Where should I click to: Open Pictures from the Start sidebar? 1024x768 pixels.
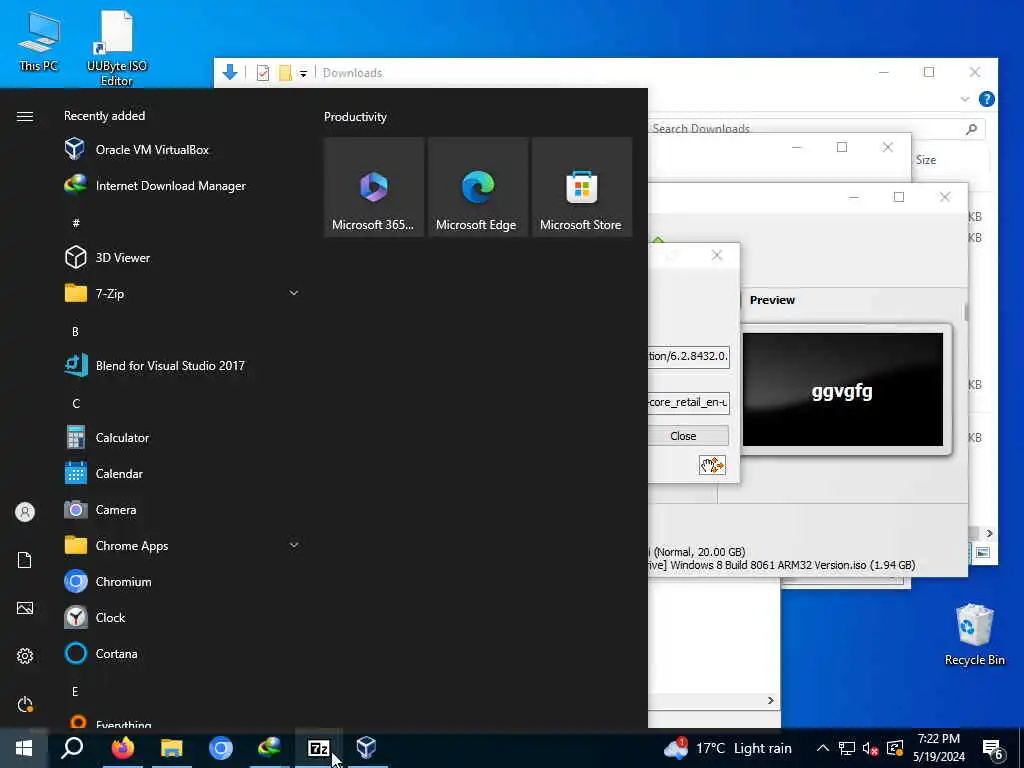[x=25, y=608]
